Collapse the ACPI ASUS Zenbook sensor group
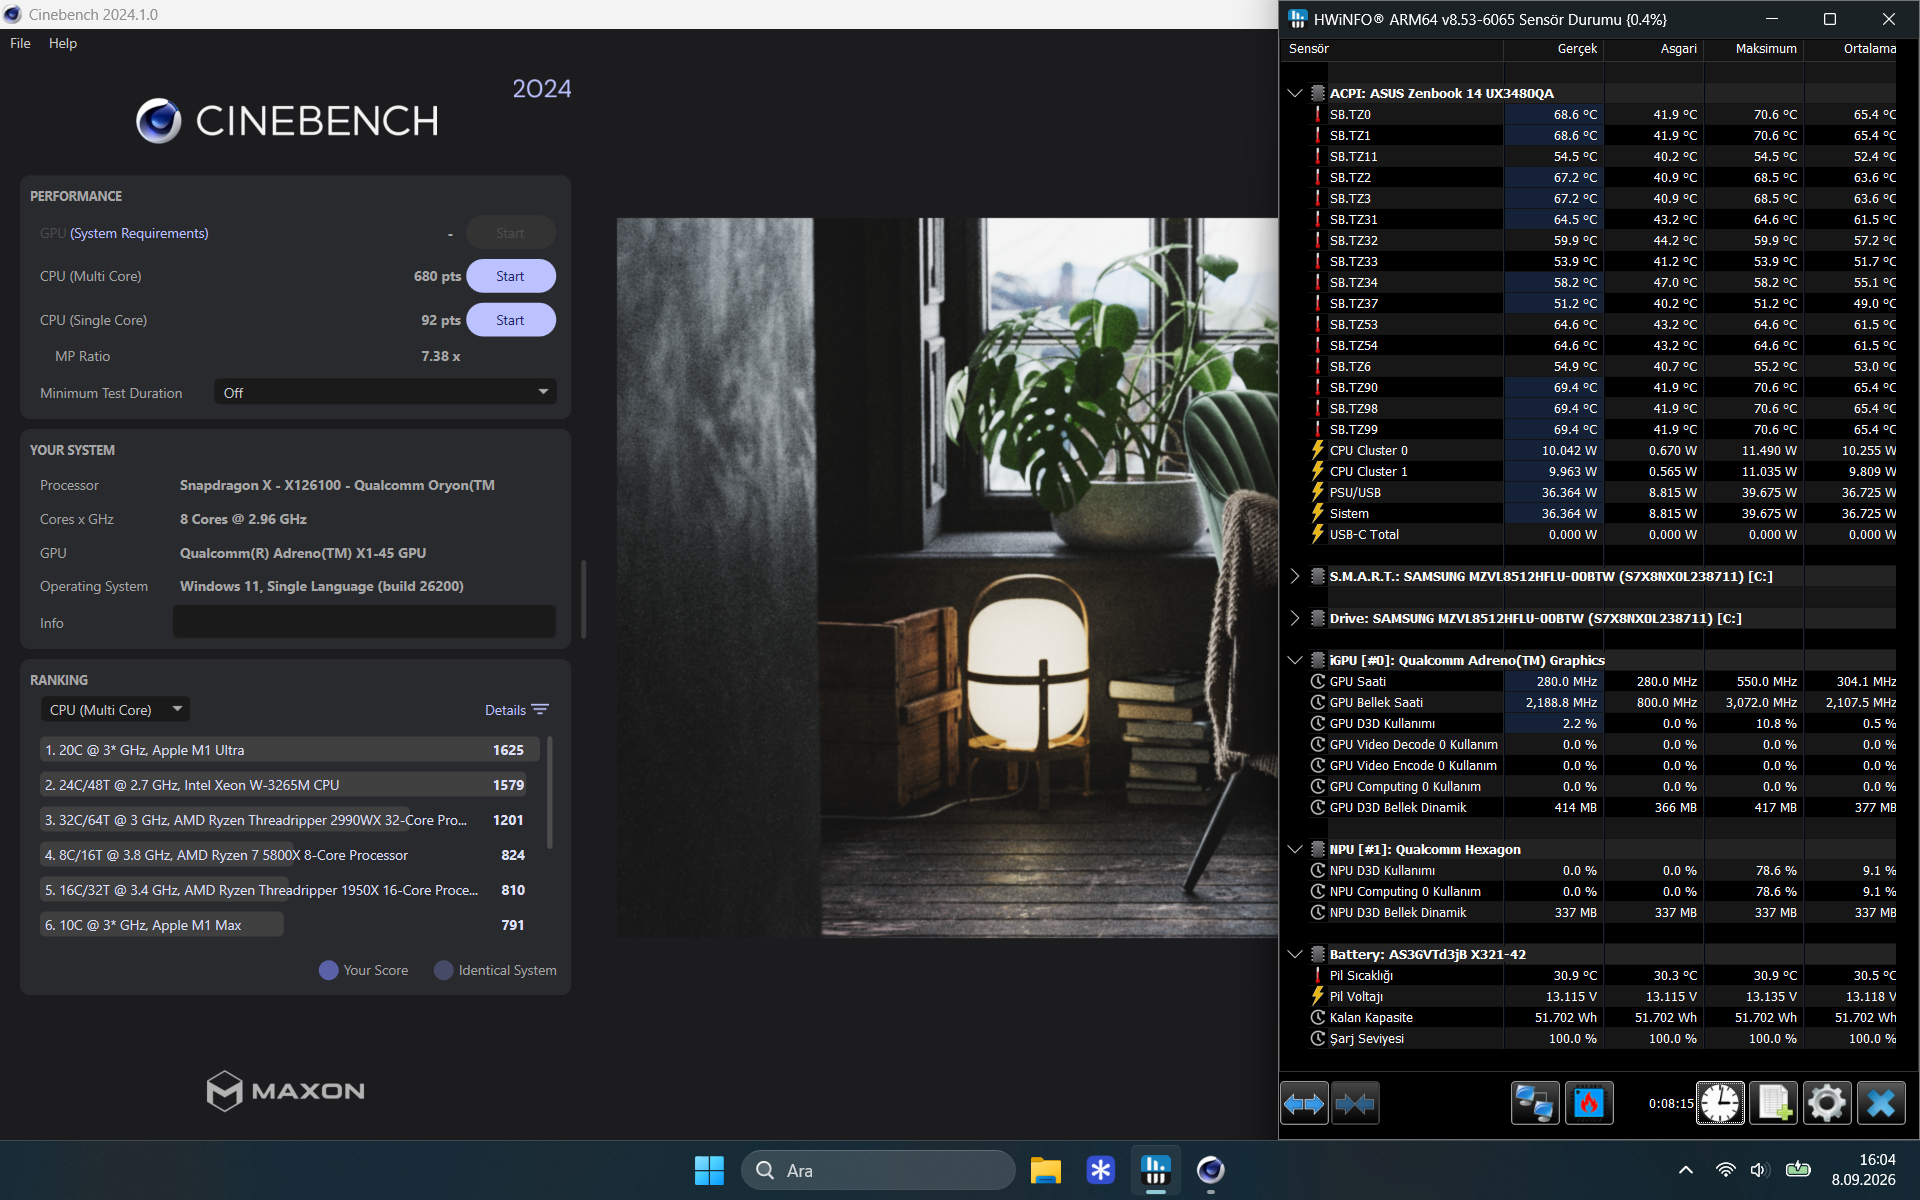 pos(1295,93)
